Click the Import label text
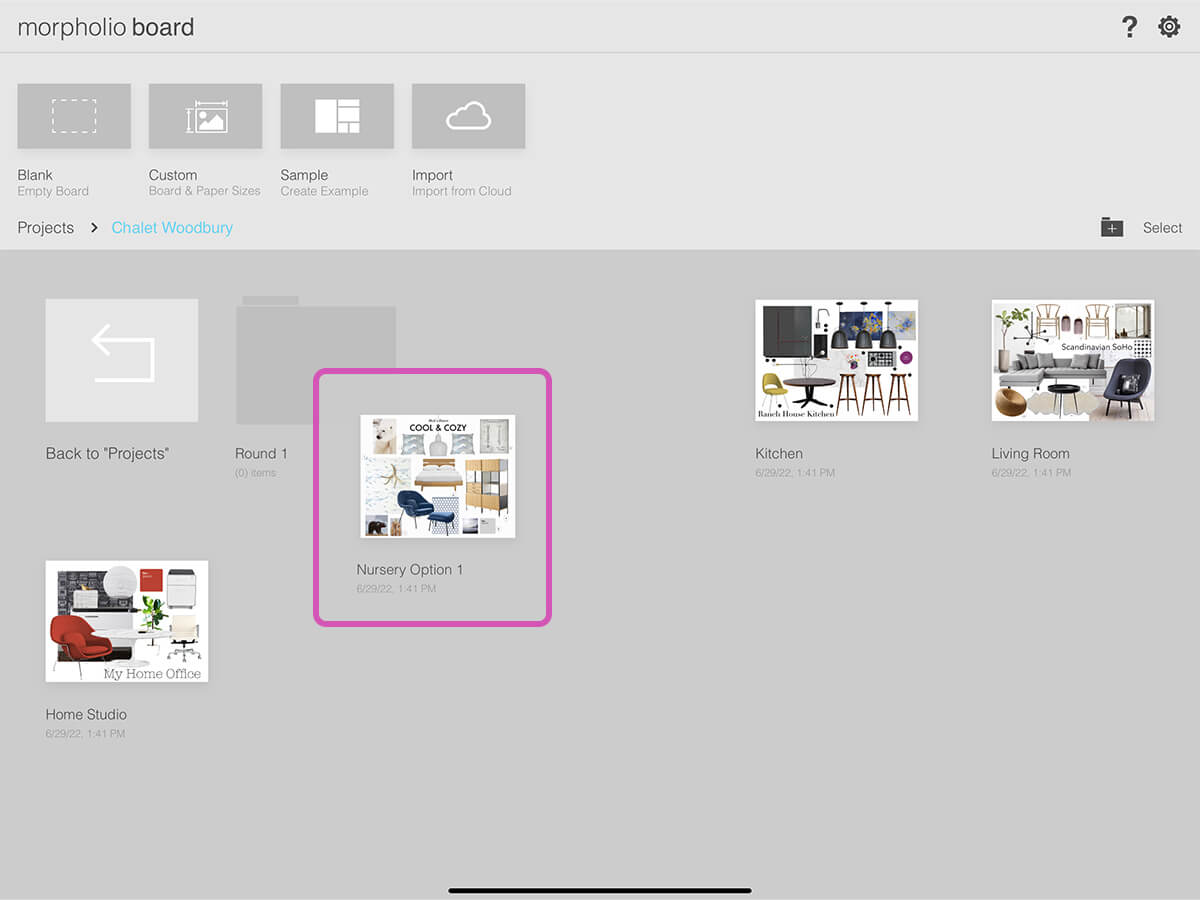Viewport: 1200px width, 900px height. coord(432,175)
